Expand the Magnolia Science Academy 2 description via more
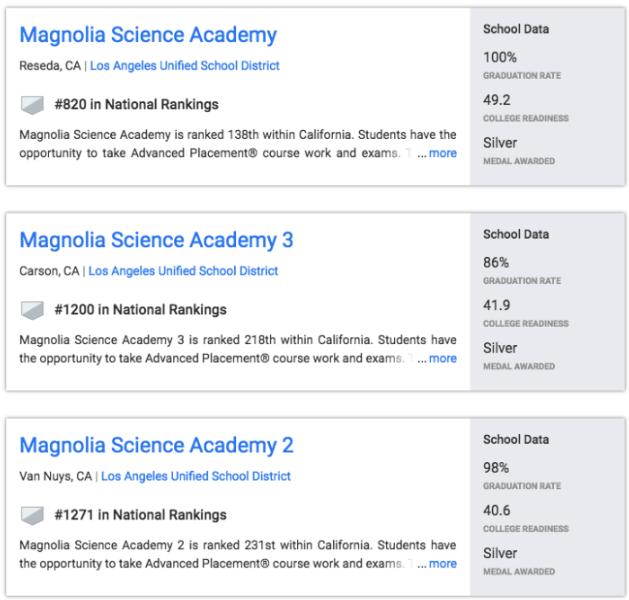 click(442, 563)
